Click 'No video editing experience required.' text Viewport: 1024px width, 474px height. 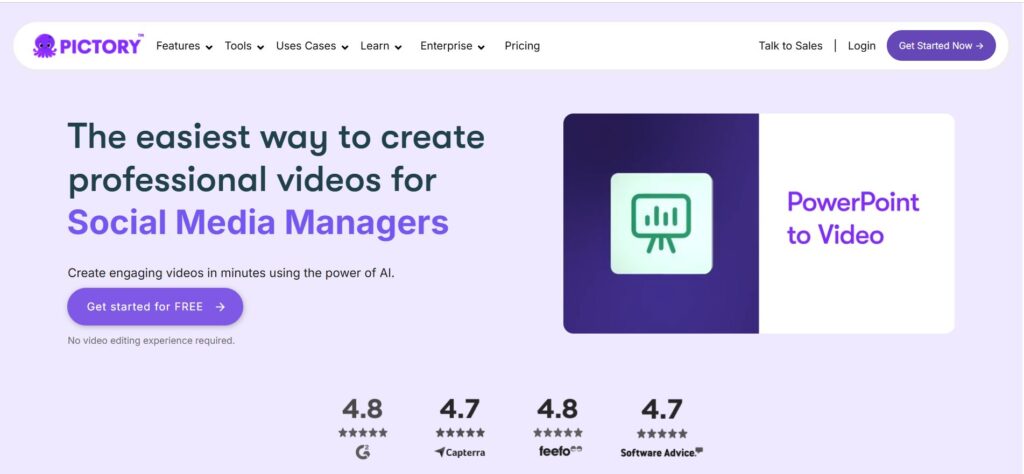pos(151,341)
